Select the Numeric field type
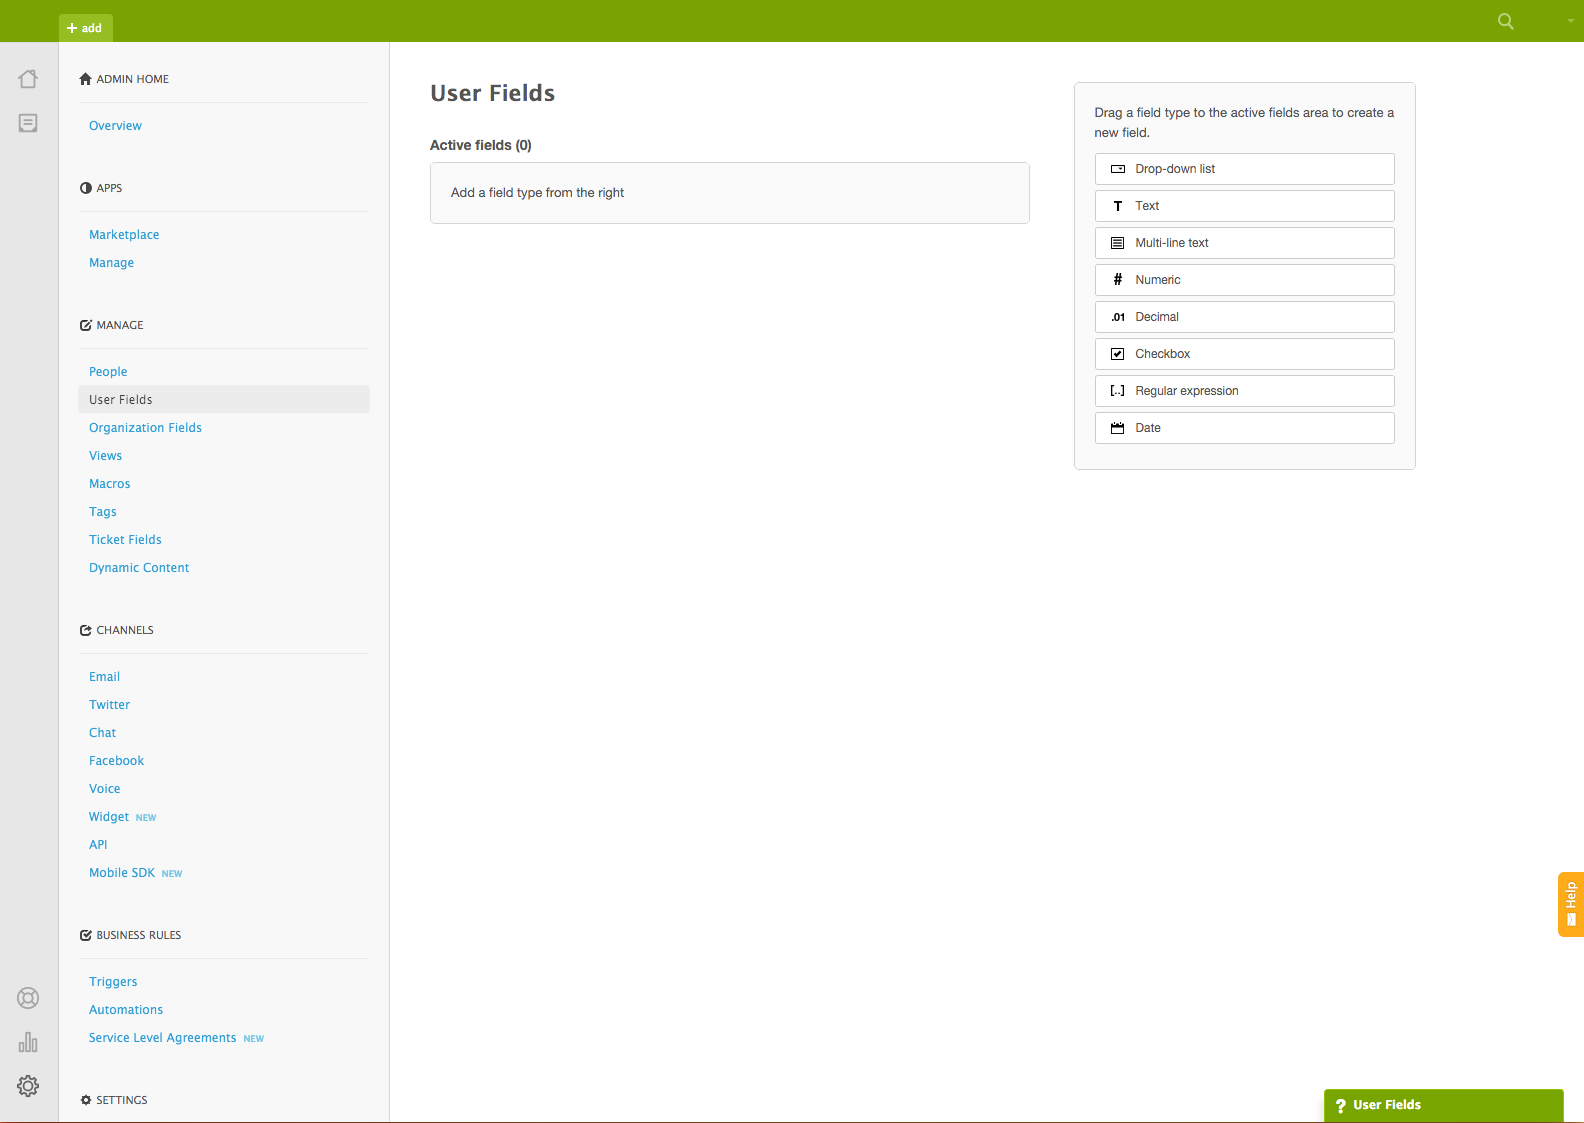1584x1123 pixels. (x=1244, y=280)
